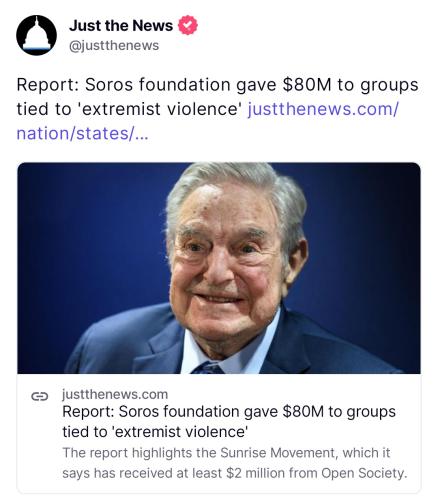Visit the @justthenews handle
This screenshot has width=438, height=500.
click(x=114, y=46)
